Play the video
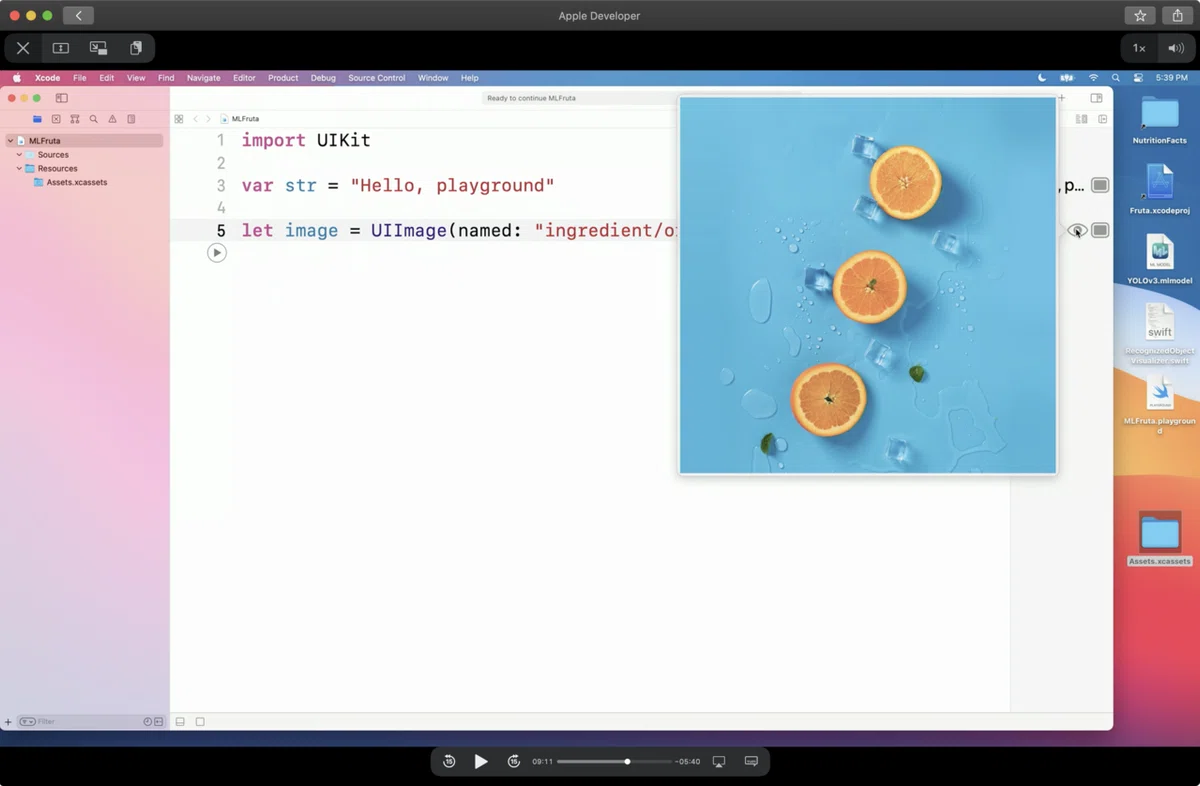Image resolution: width=1200 pixels, height=786 pixels. click(481, 762)
